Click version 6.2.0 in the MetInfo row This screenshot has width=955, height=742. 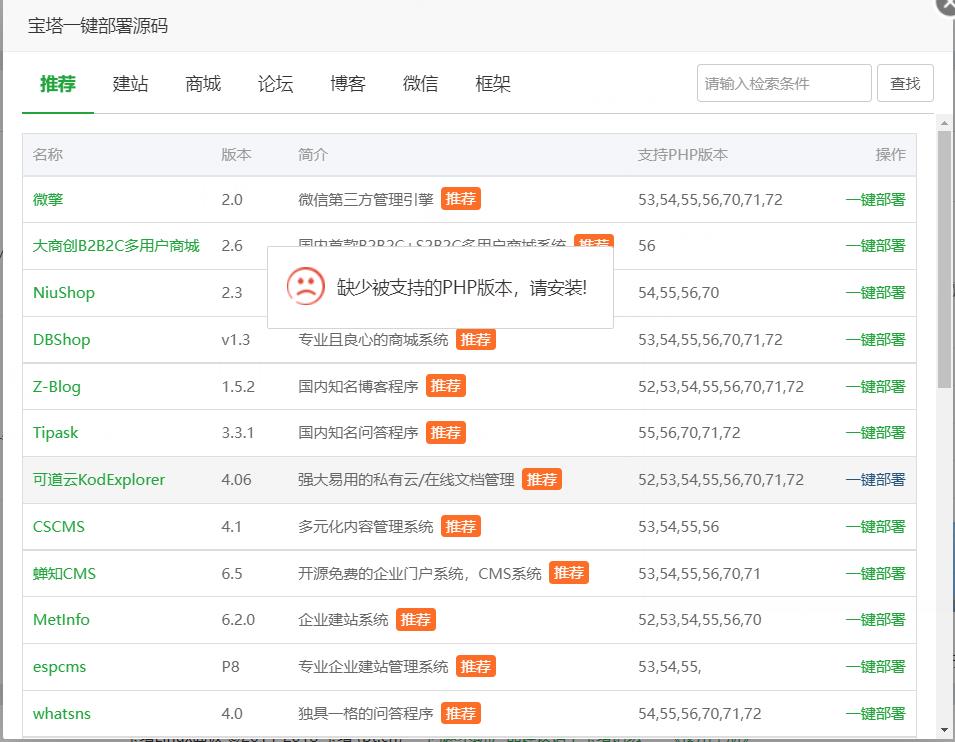tap(238, 620)
